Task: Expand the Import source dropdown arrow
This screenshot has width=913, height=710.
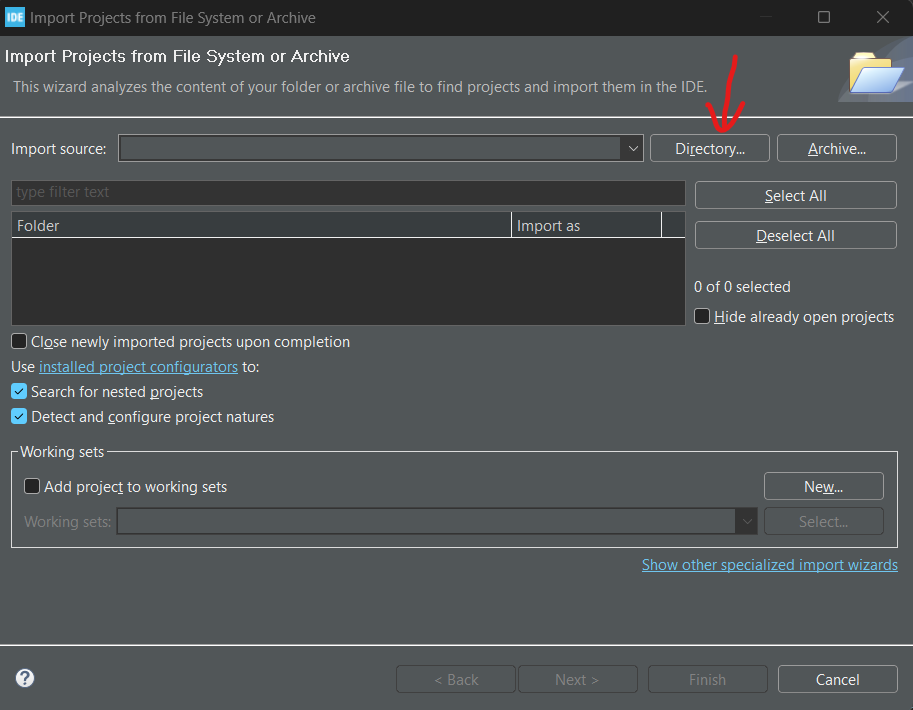Action: [632, 149]
